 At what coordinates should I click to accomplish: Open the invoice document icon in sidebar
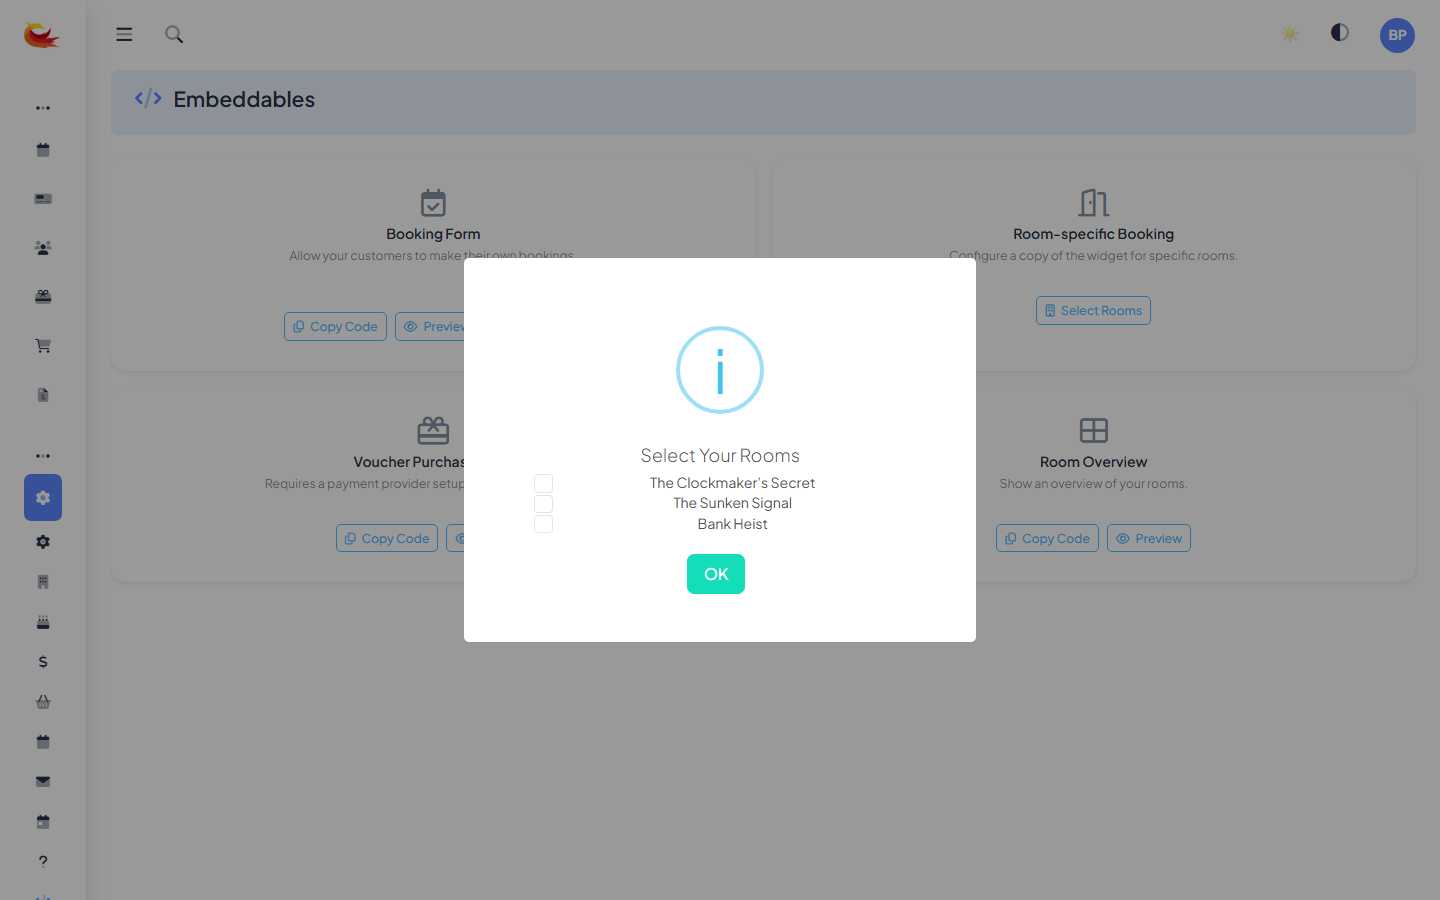(x=43, y=395)
